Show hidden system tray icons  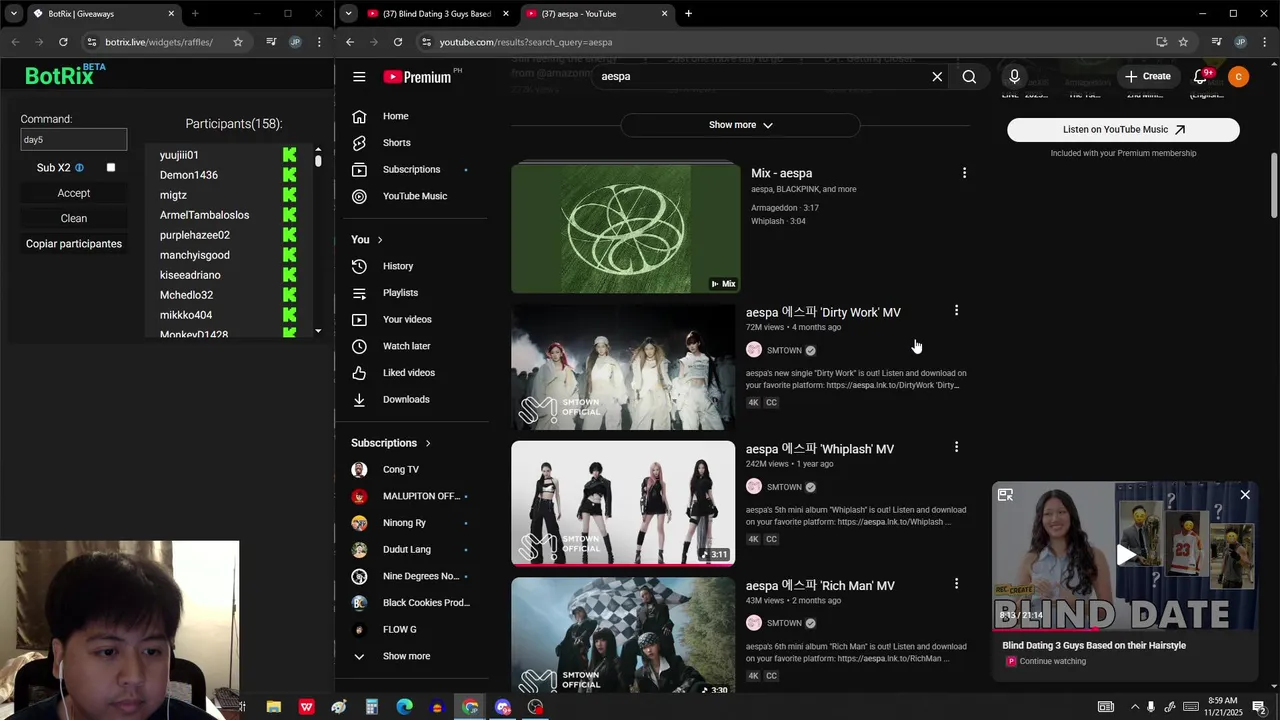point(1134,707)
